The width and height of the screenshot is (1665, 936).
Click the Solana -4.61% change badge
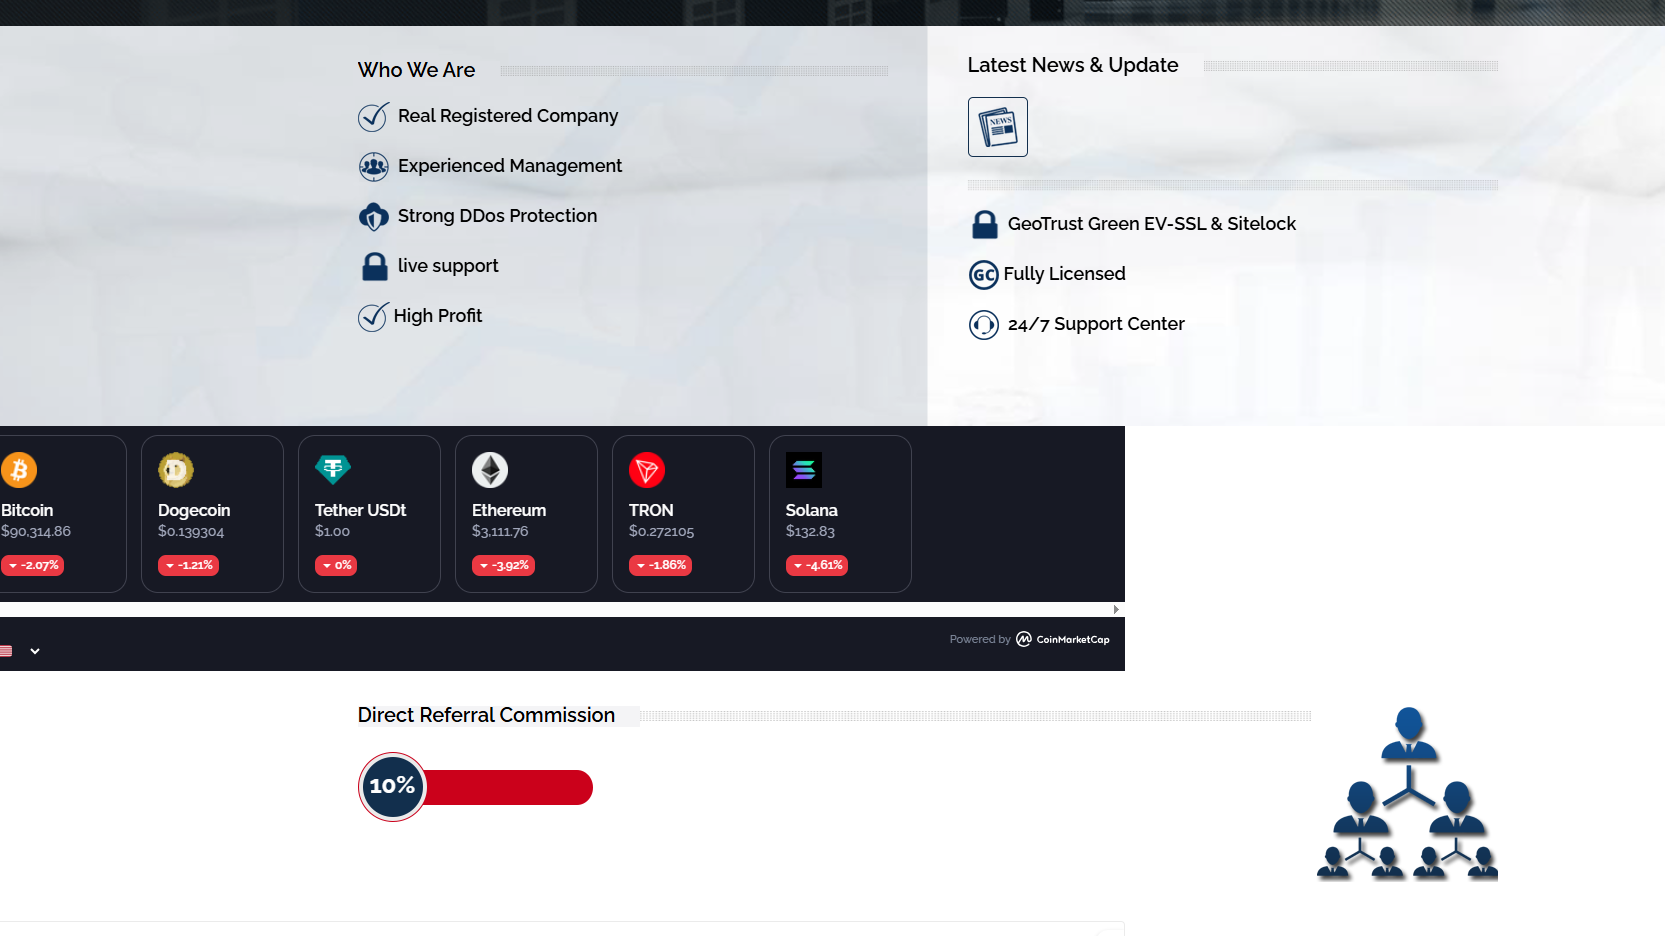pyautogui.click(x=818, y=565)
